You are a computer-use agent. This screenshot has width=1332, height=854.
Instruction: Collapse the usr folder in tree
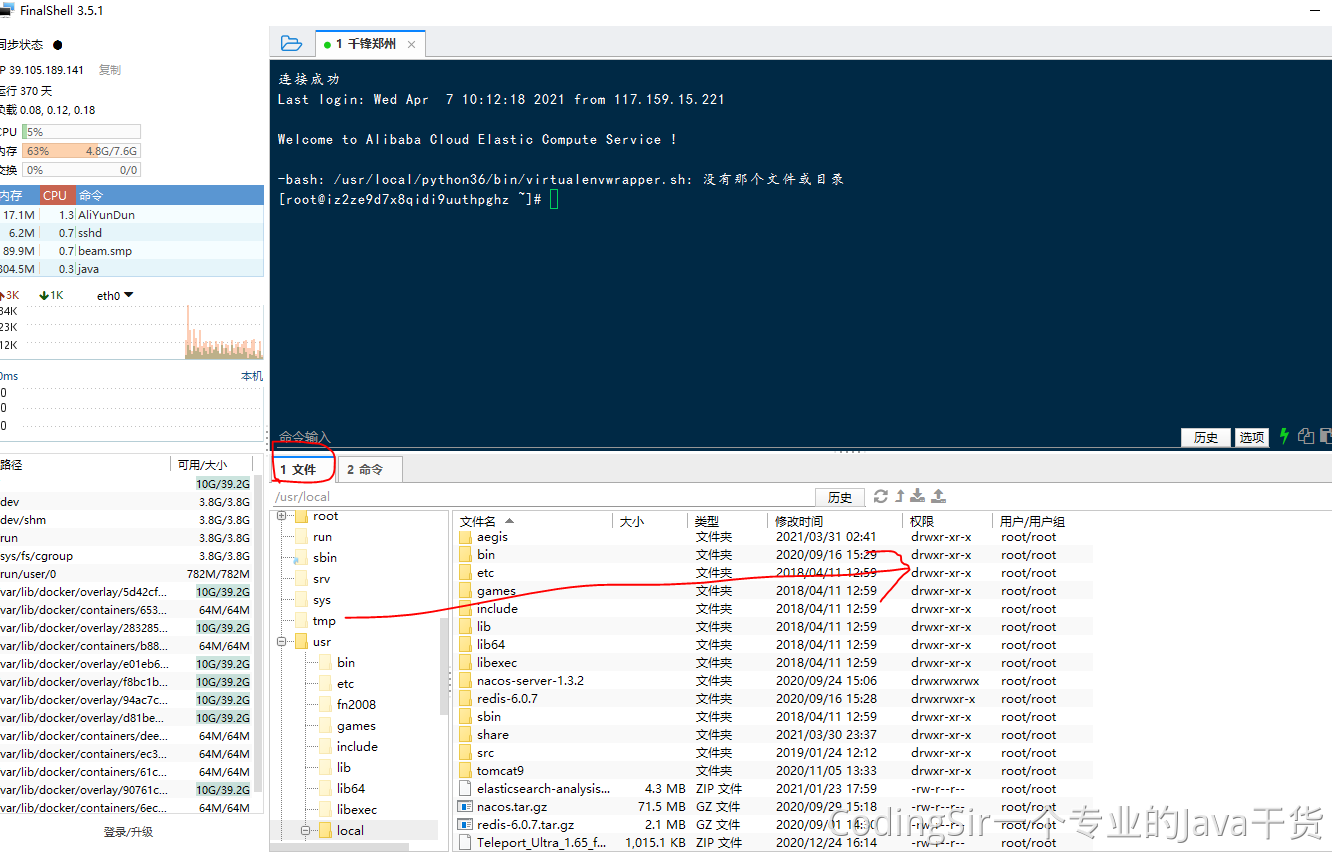[x=282, y=642]
